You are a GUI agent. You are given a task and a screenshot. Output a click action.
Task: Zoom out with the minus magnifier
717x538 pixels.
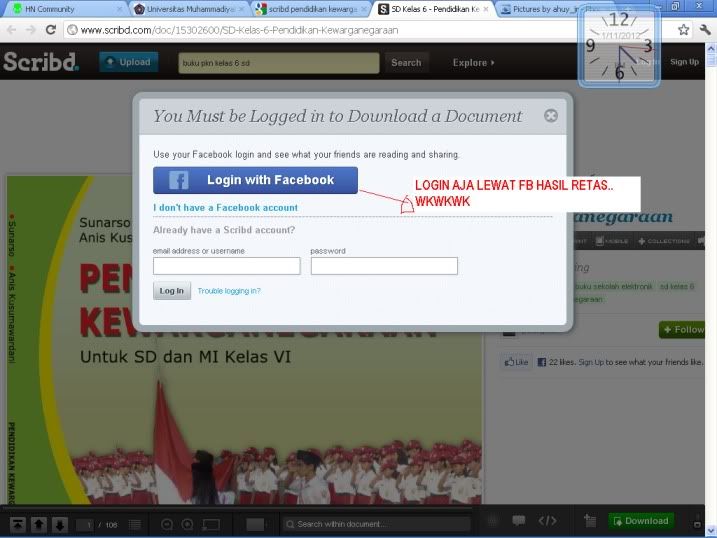point(167,524)
